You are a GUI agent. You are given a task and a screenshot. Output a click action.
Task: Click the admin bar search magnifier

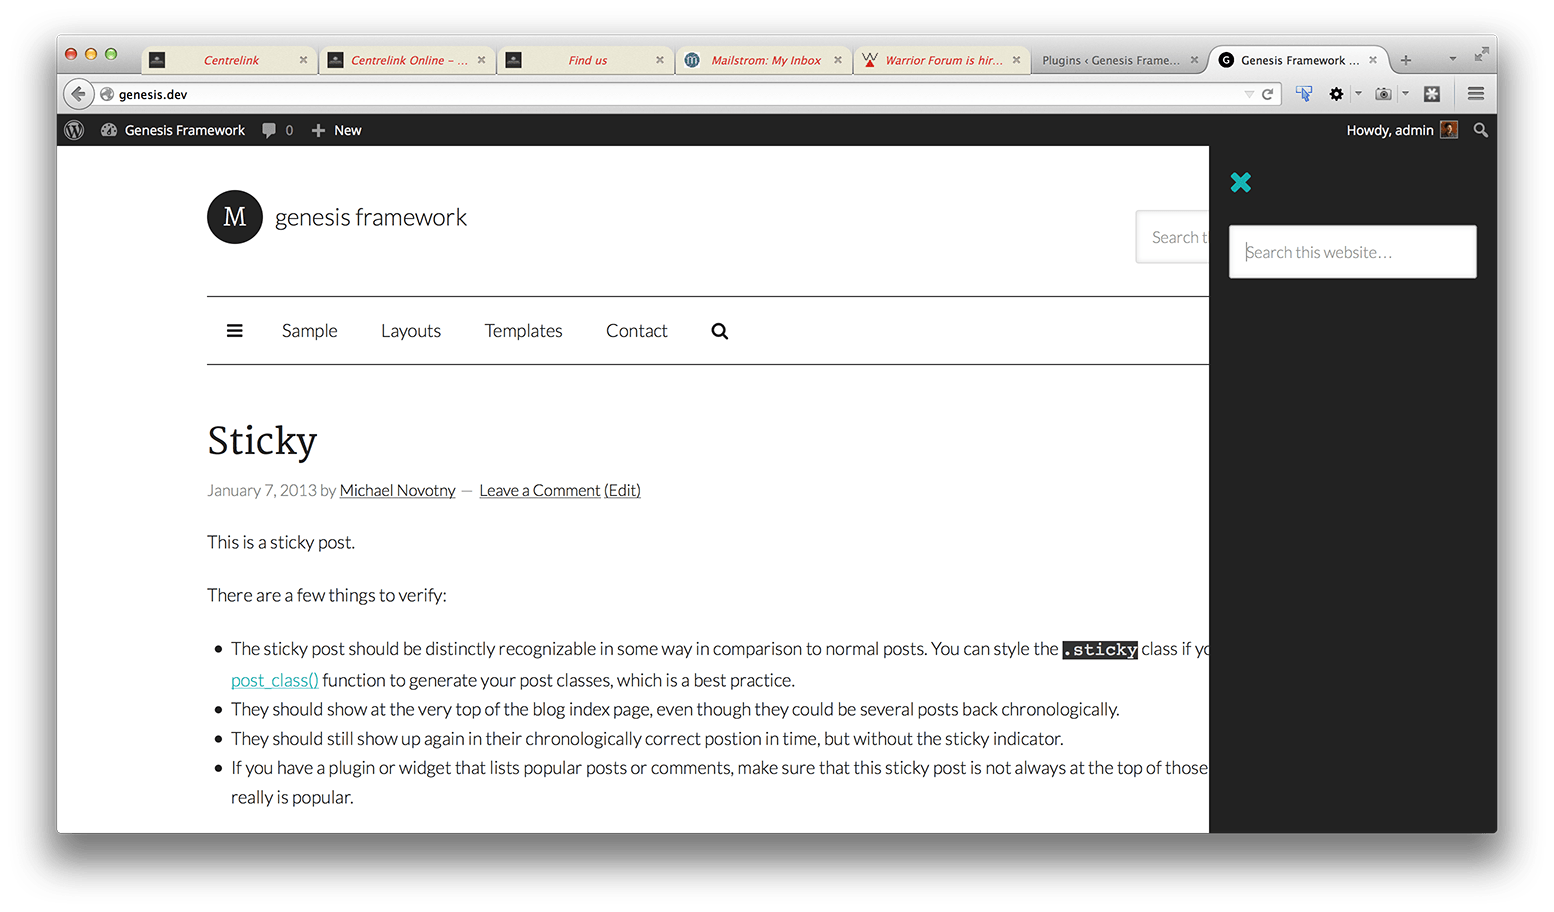(1481, 130)
